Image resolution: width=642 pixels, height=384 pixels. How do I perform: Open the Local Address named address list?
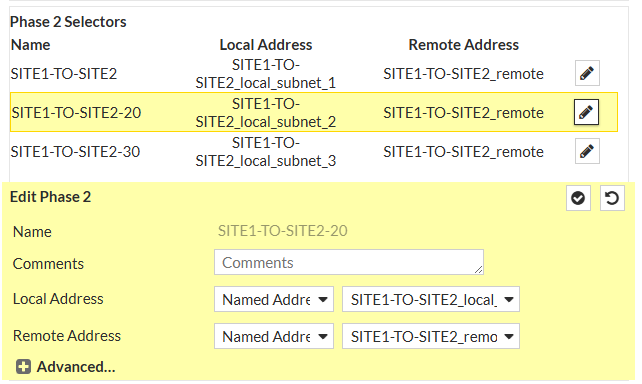[431, 299]
